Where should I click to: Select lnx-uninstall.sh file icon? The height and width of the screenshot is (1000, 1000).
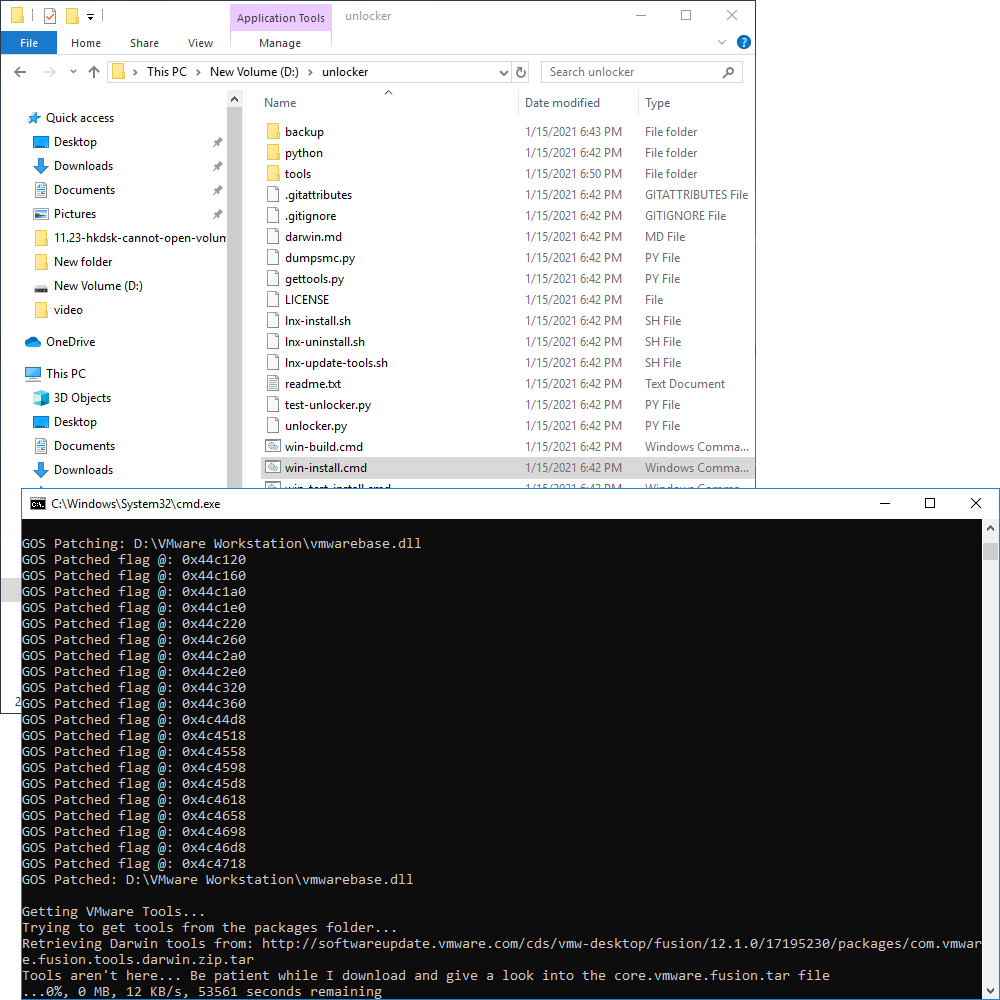coord(273,342)
